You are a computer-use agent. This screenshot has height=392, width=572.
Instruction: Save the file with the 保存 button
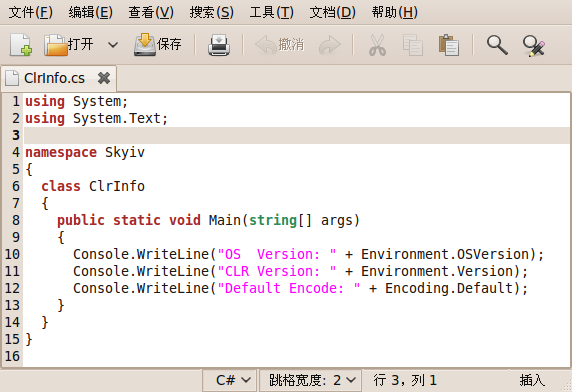(158, 45)
